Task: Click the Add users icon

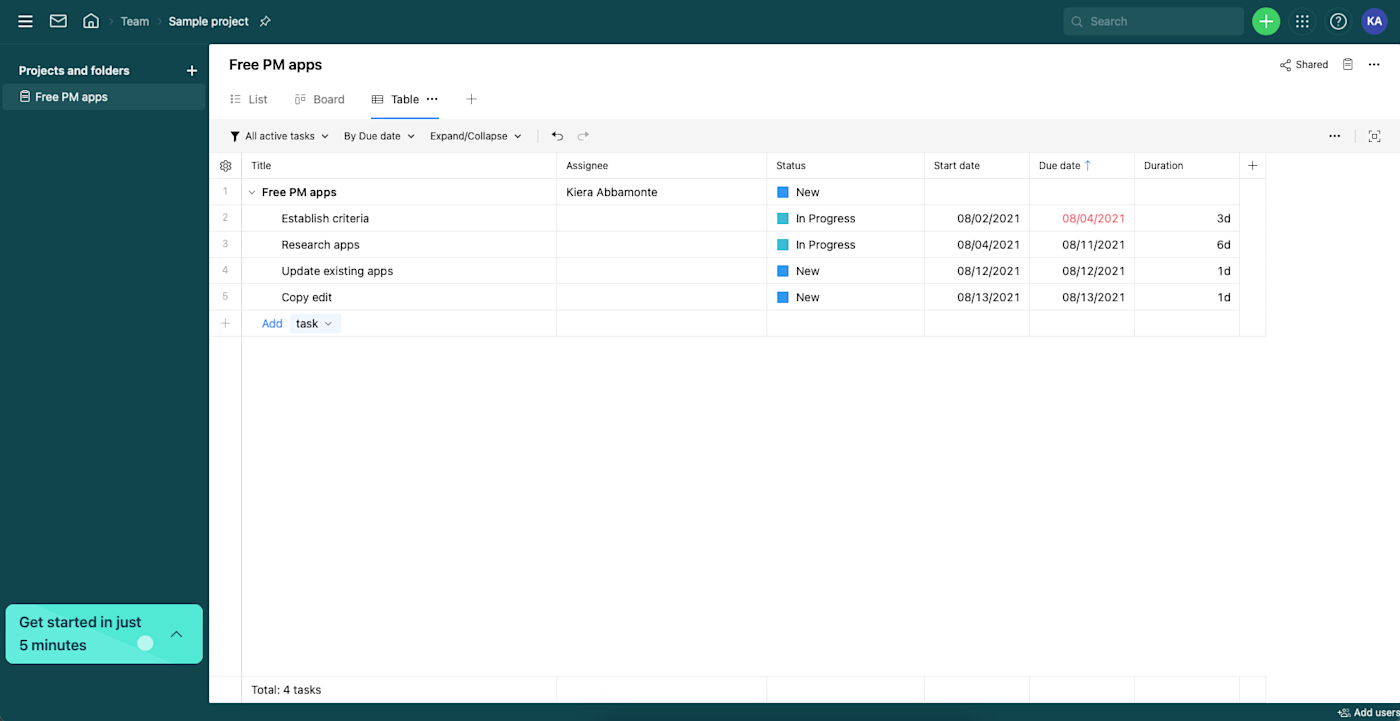Action: click(x=1344, y=713)
